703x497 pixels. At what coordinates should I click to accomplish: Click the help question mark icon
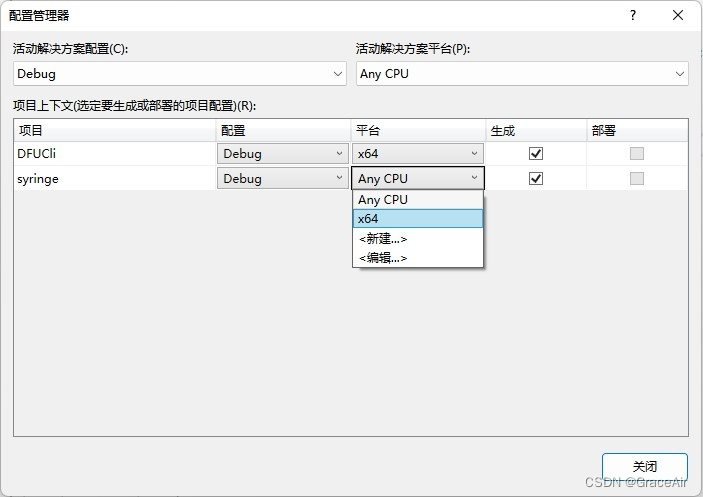point(633,15)
